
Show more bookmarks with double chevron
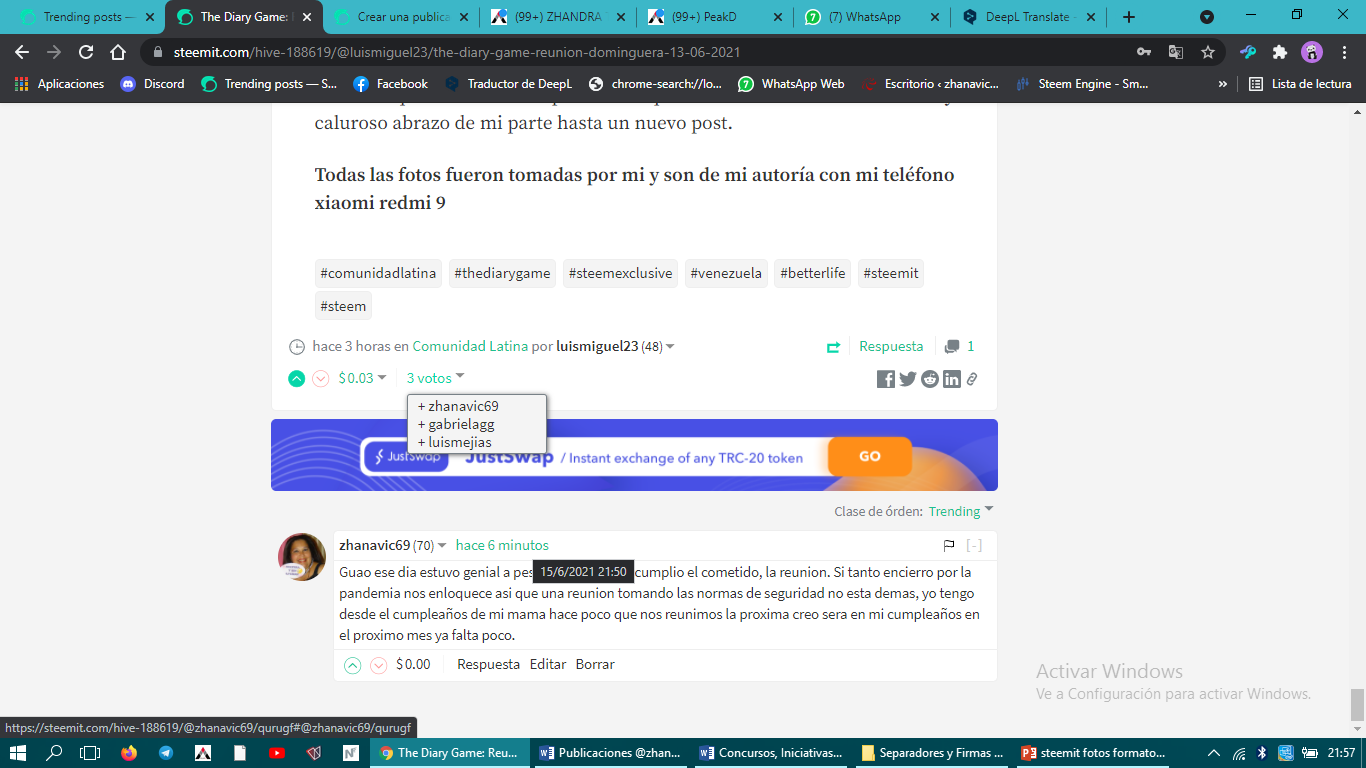(x=1222, y=84)
